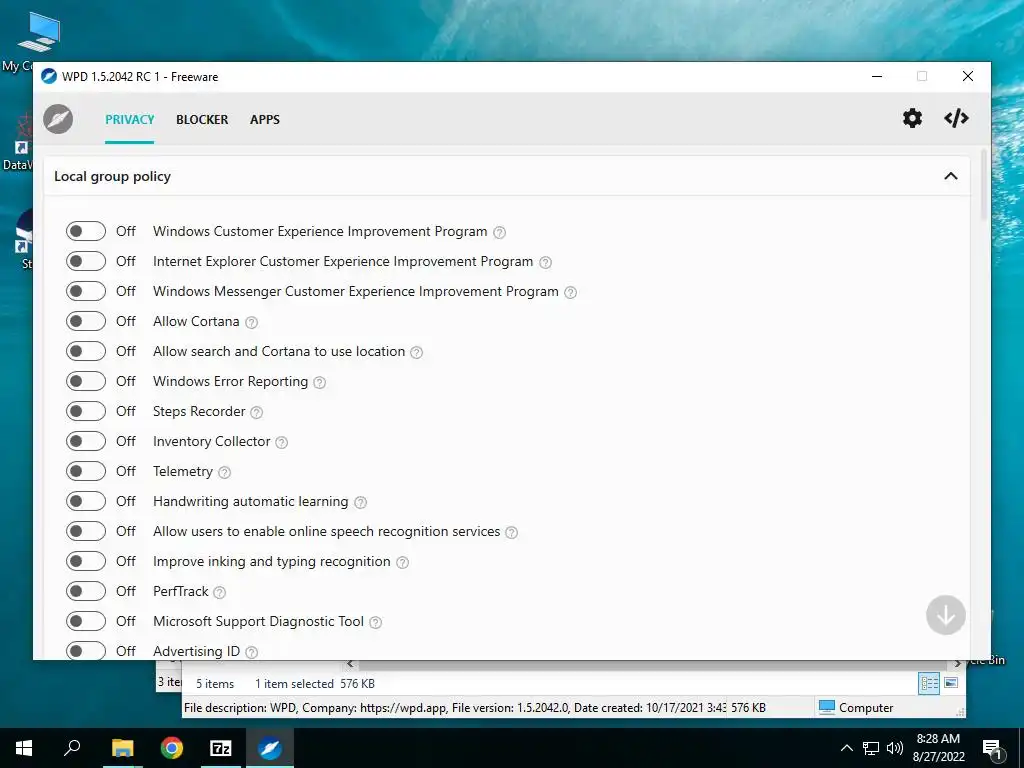The height and width of the screenshot is (768, 1024).
Task: Toggle Internet Explorer Customer Experience Improvement switch
Action: (x=86, y=261)
